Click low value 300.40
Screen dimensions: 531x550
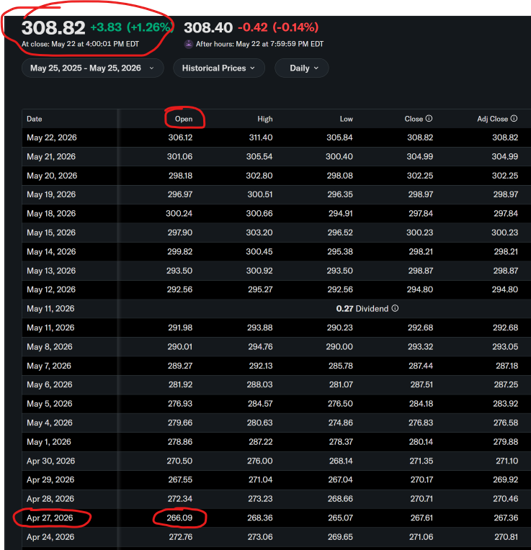339,156
